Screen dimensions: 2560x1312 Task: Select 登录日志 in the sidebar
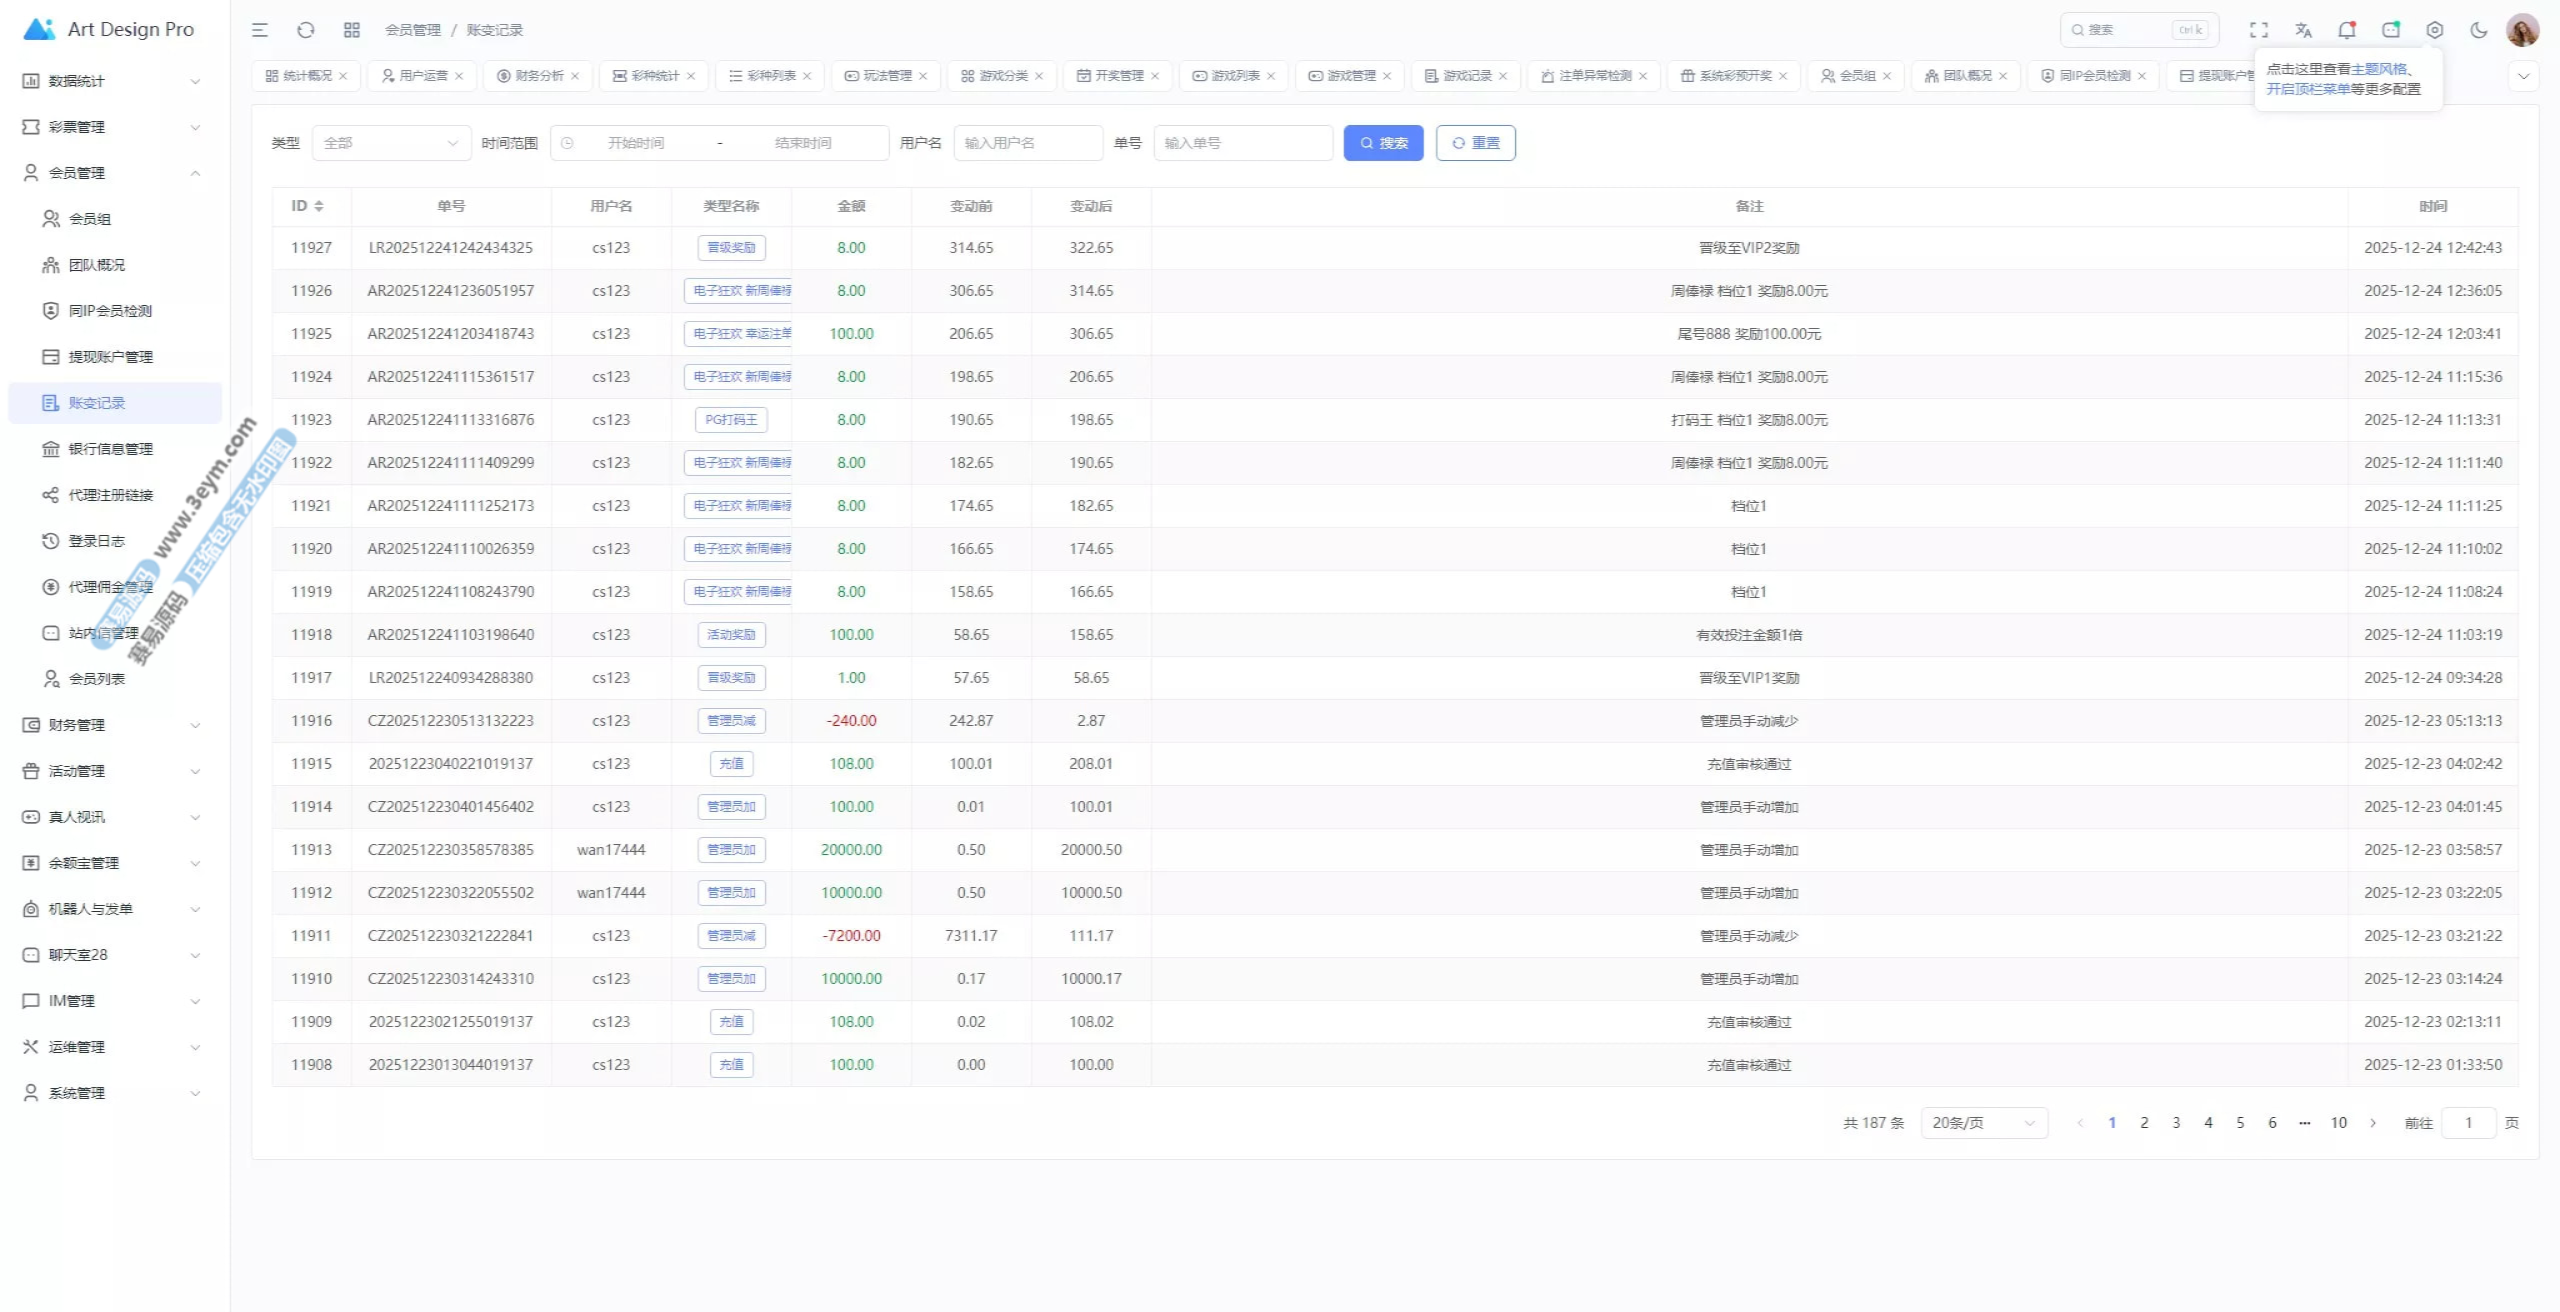97,541
